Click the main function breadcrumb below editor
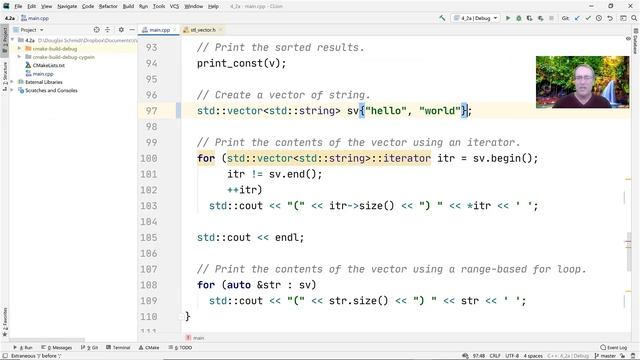Screen dimensions: 640x360 click(x=195, y=338)
